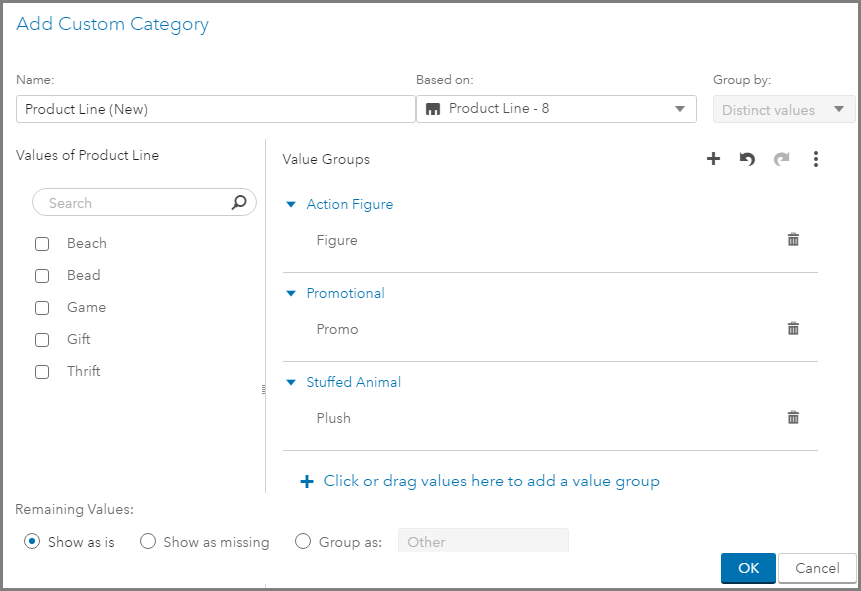Click the Name input field
The width and height of the screenshot is (861, 591).
click(215, 109)
